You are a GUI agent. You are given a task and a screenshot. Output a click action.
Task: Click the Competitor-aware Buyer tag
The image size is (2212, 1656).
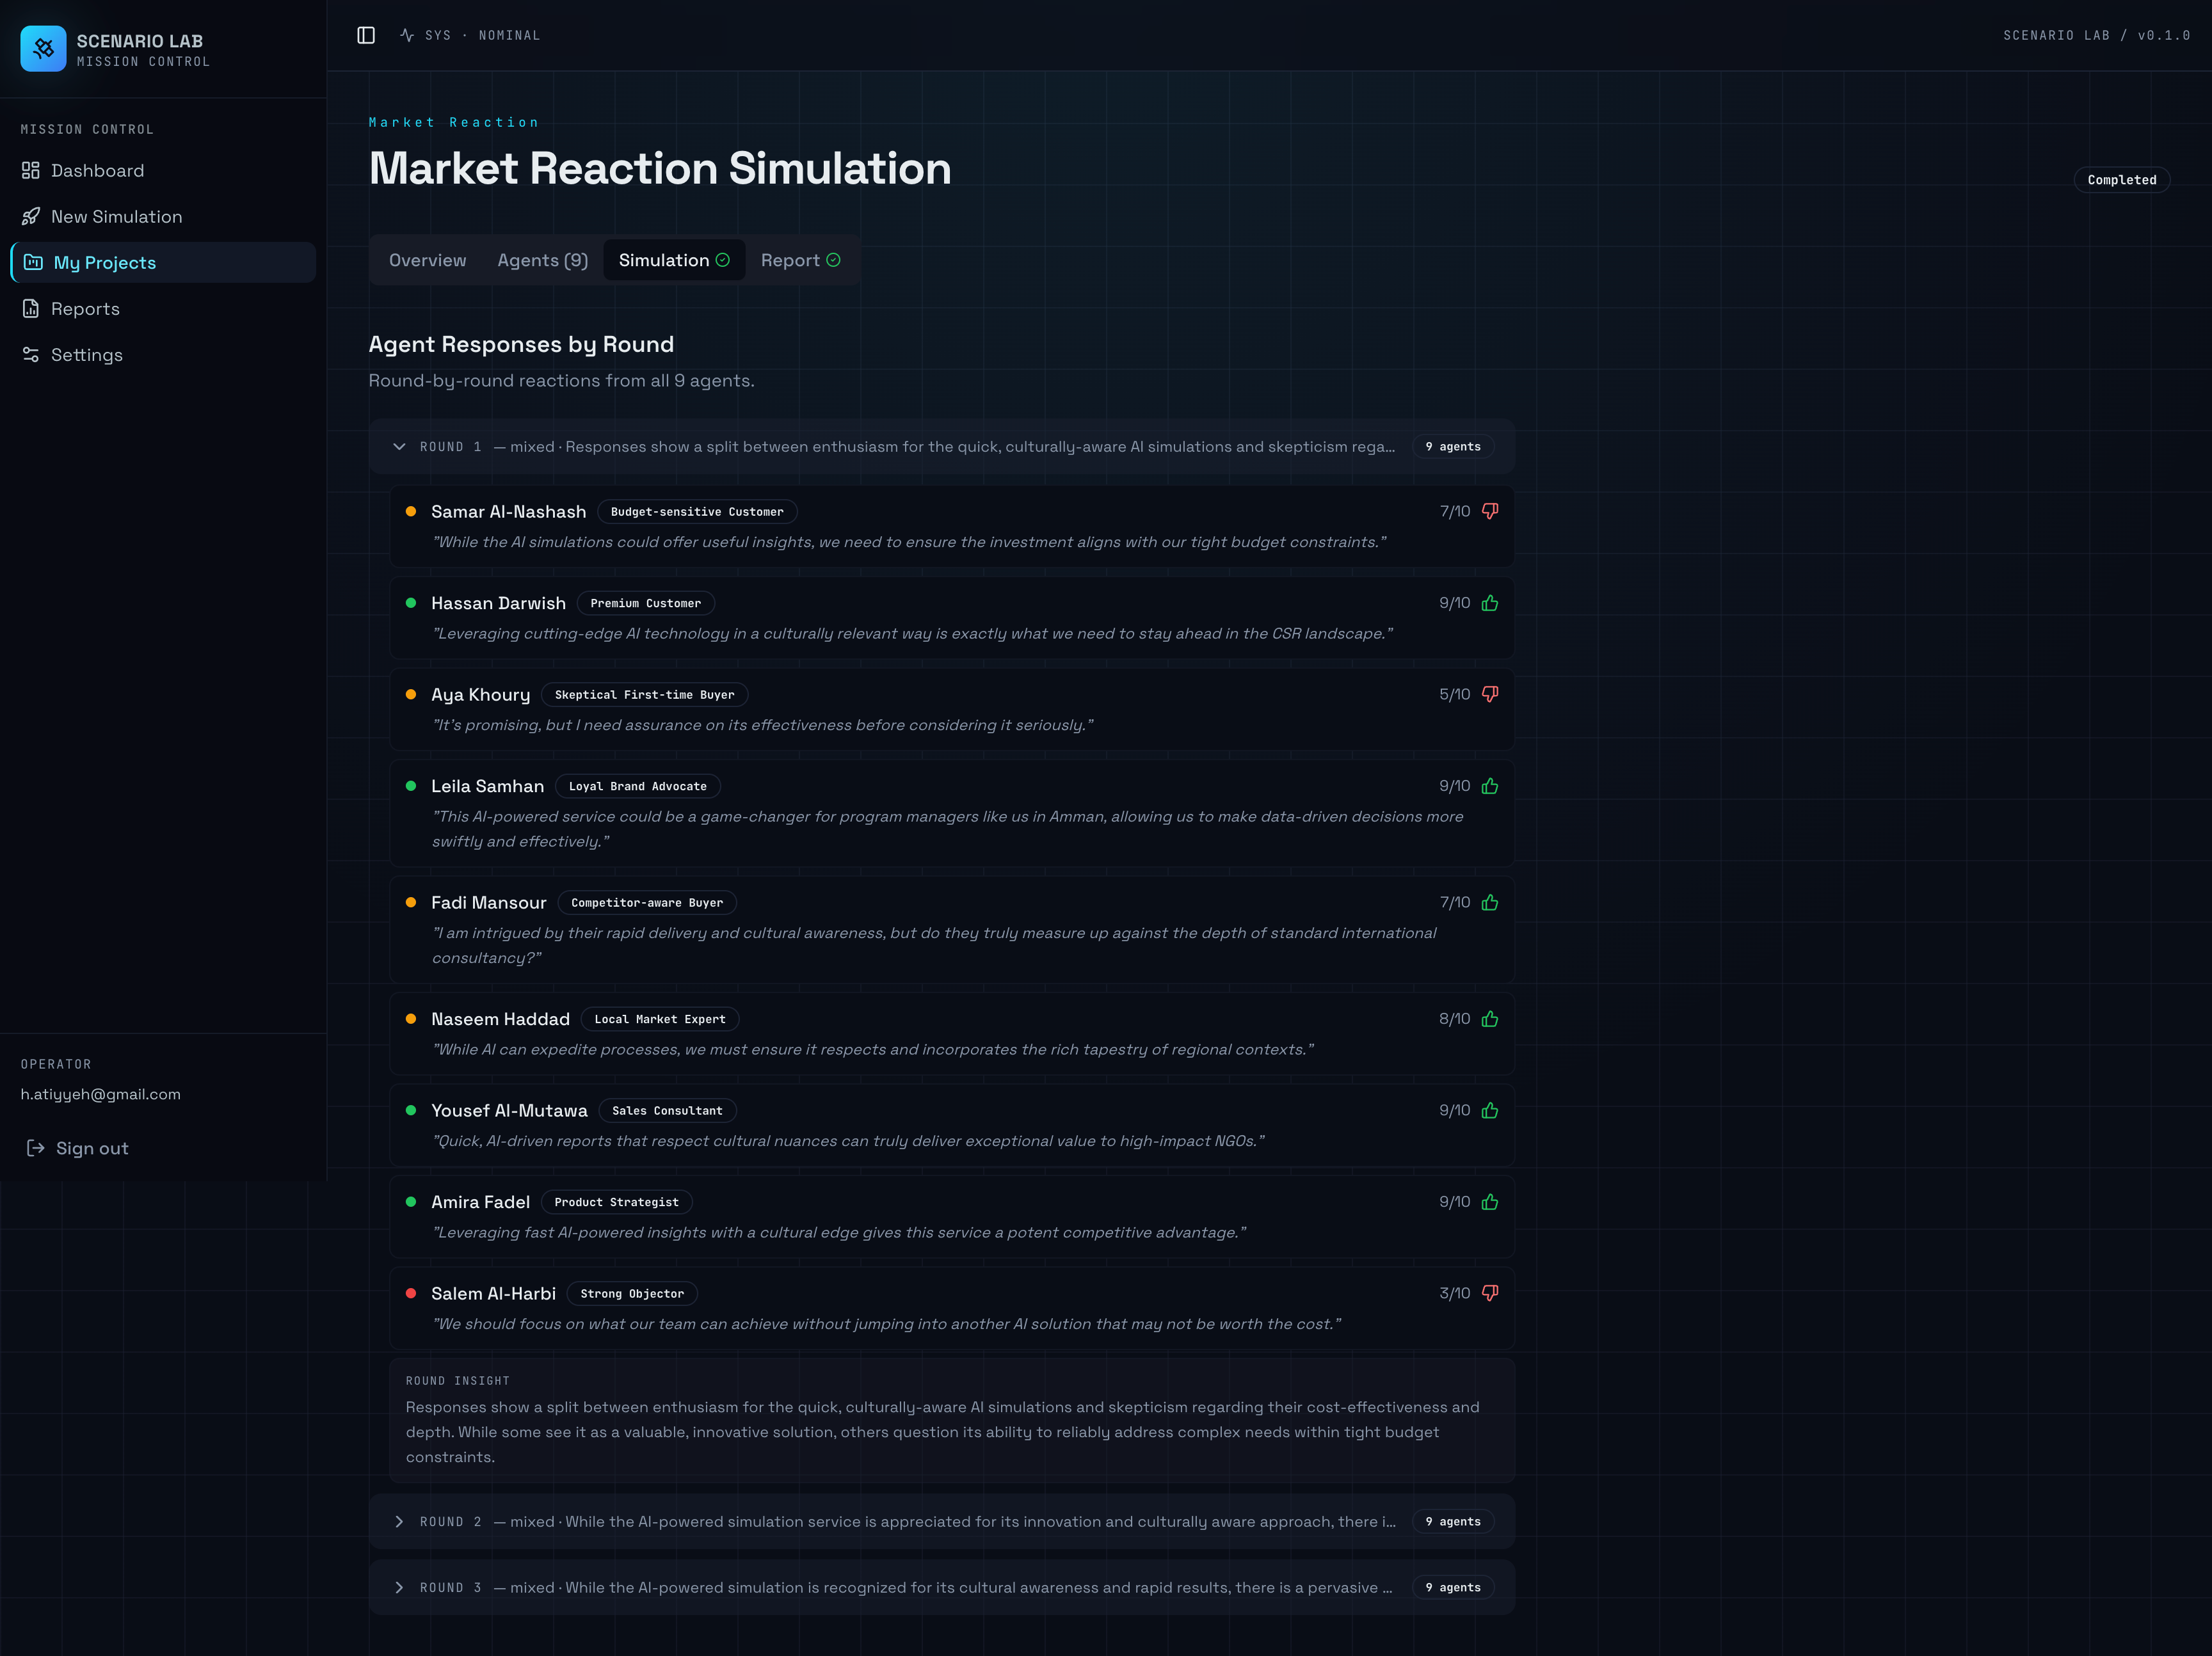coord(647,902)
